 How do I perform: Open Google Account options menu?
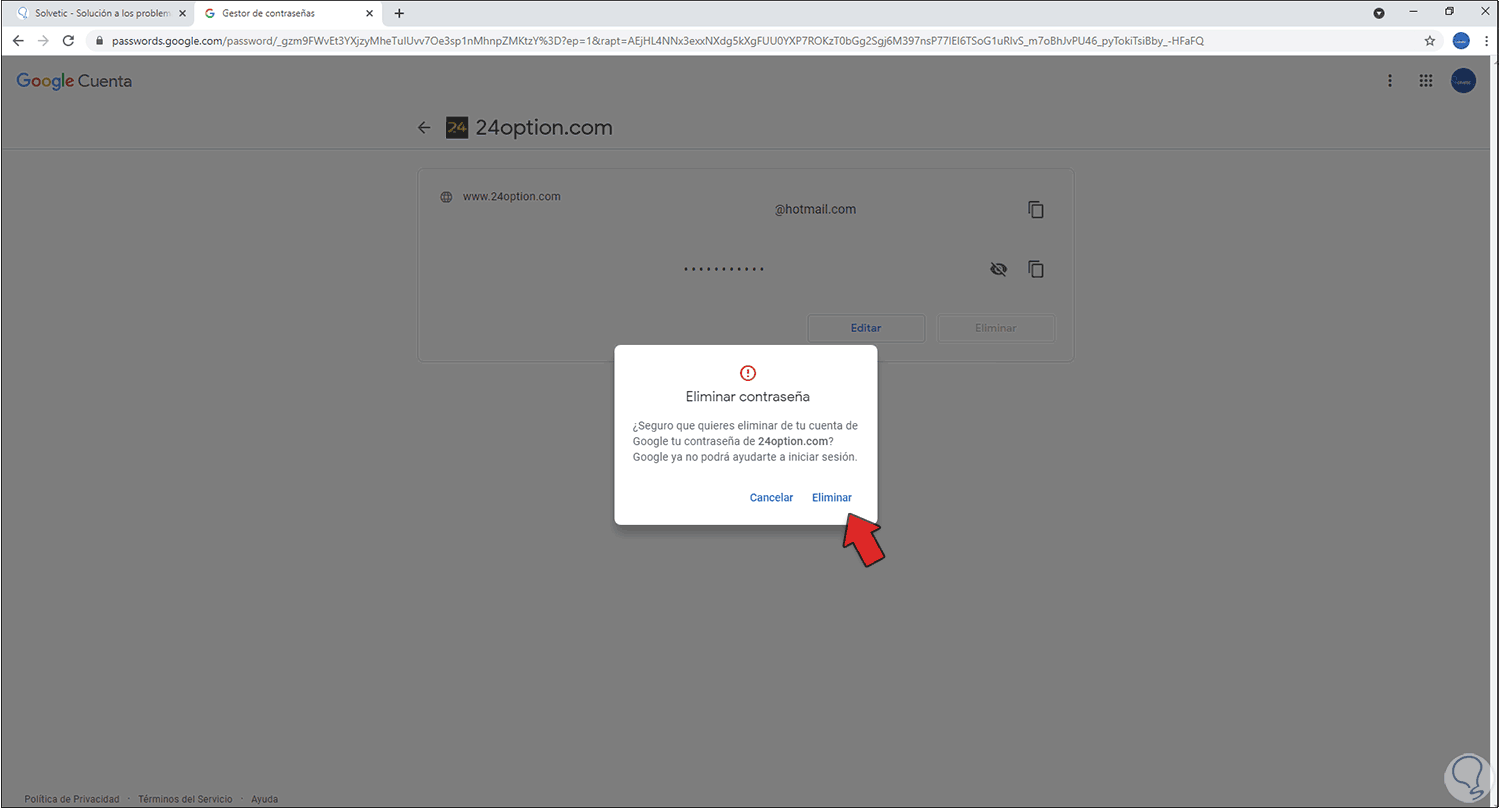point(1389,81)
